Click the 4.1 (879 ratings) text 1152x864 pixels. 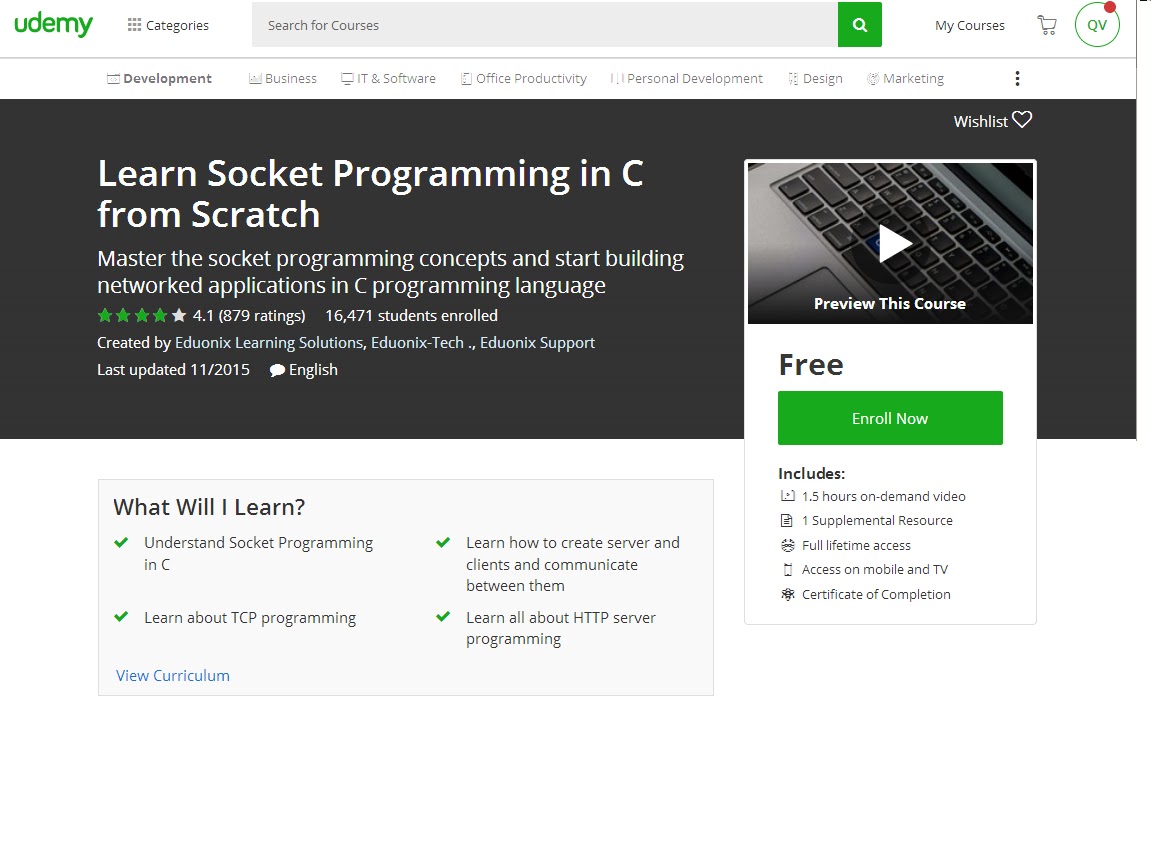[249, 316]
